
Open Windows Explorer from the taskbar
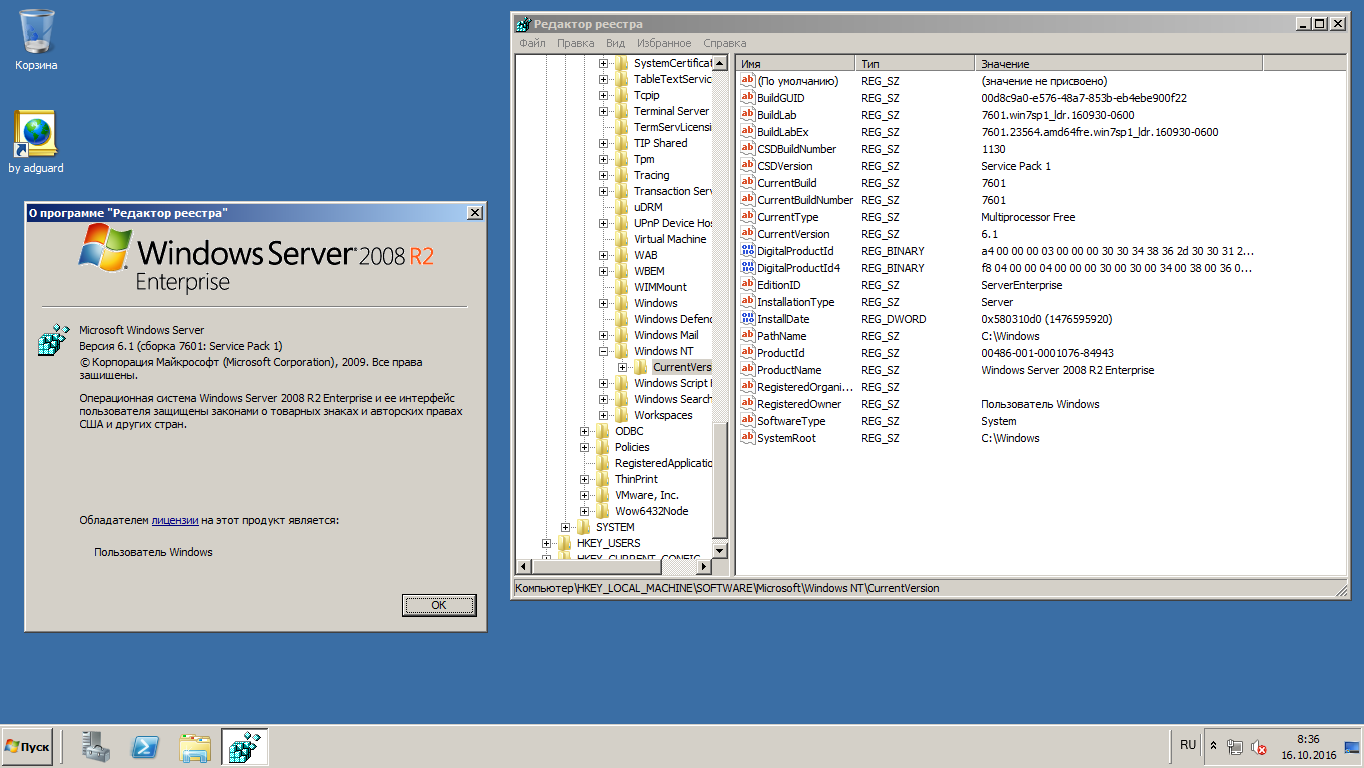pyautogui.click(x=196, y=747)
